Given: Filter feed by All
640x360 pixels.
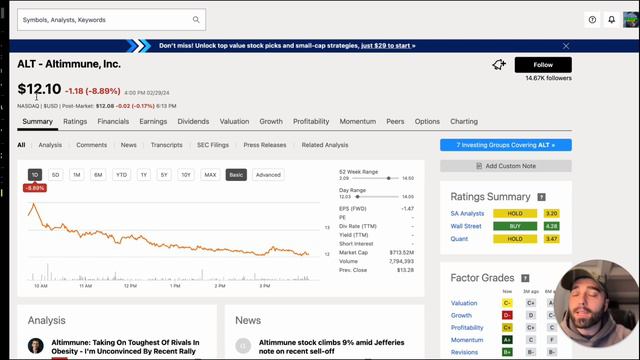Looking at the screenshot, I should click(x=21, y=145).
